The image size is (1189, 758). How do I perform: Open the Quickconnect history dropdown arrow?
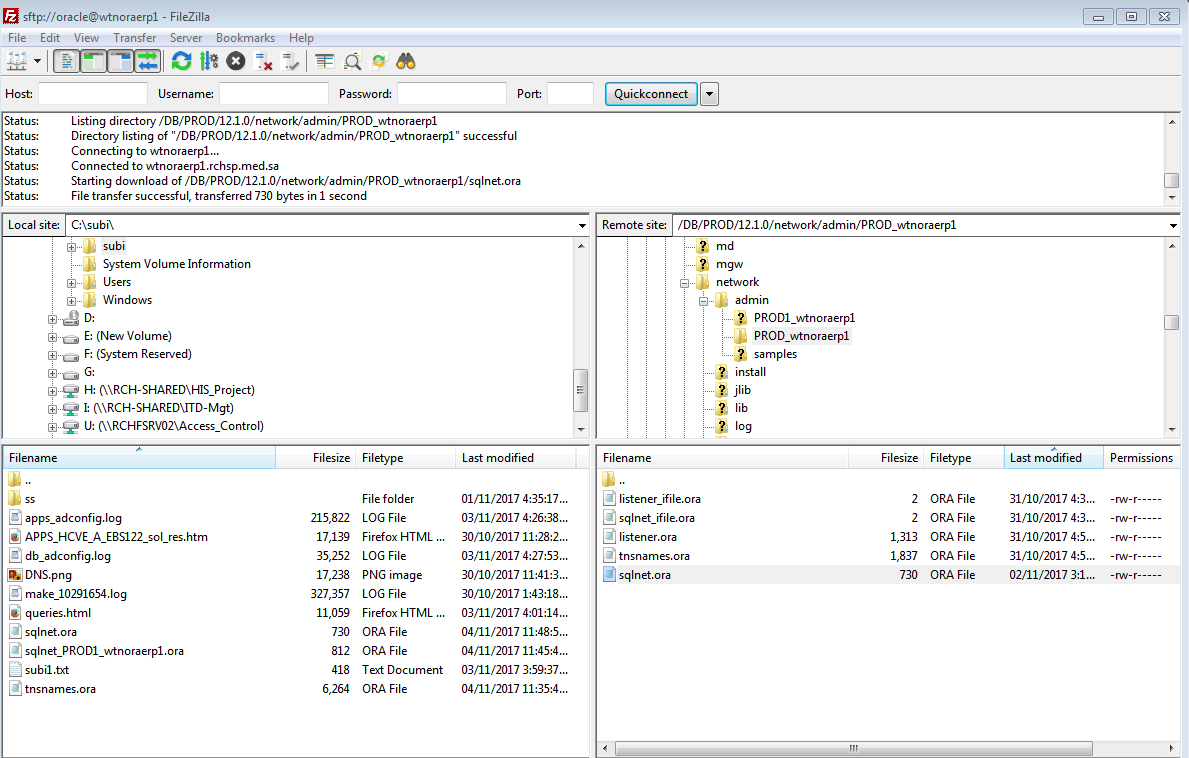tap(709, 94)
